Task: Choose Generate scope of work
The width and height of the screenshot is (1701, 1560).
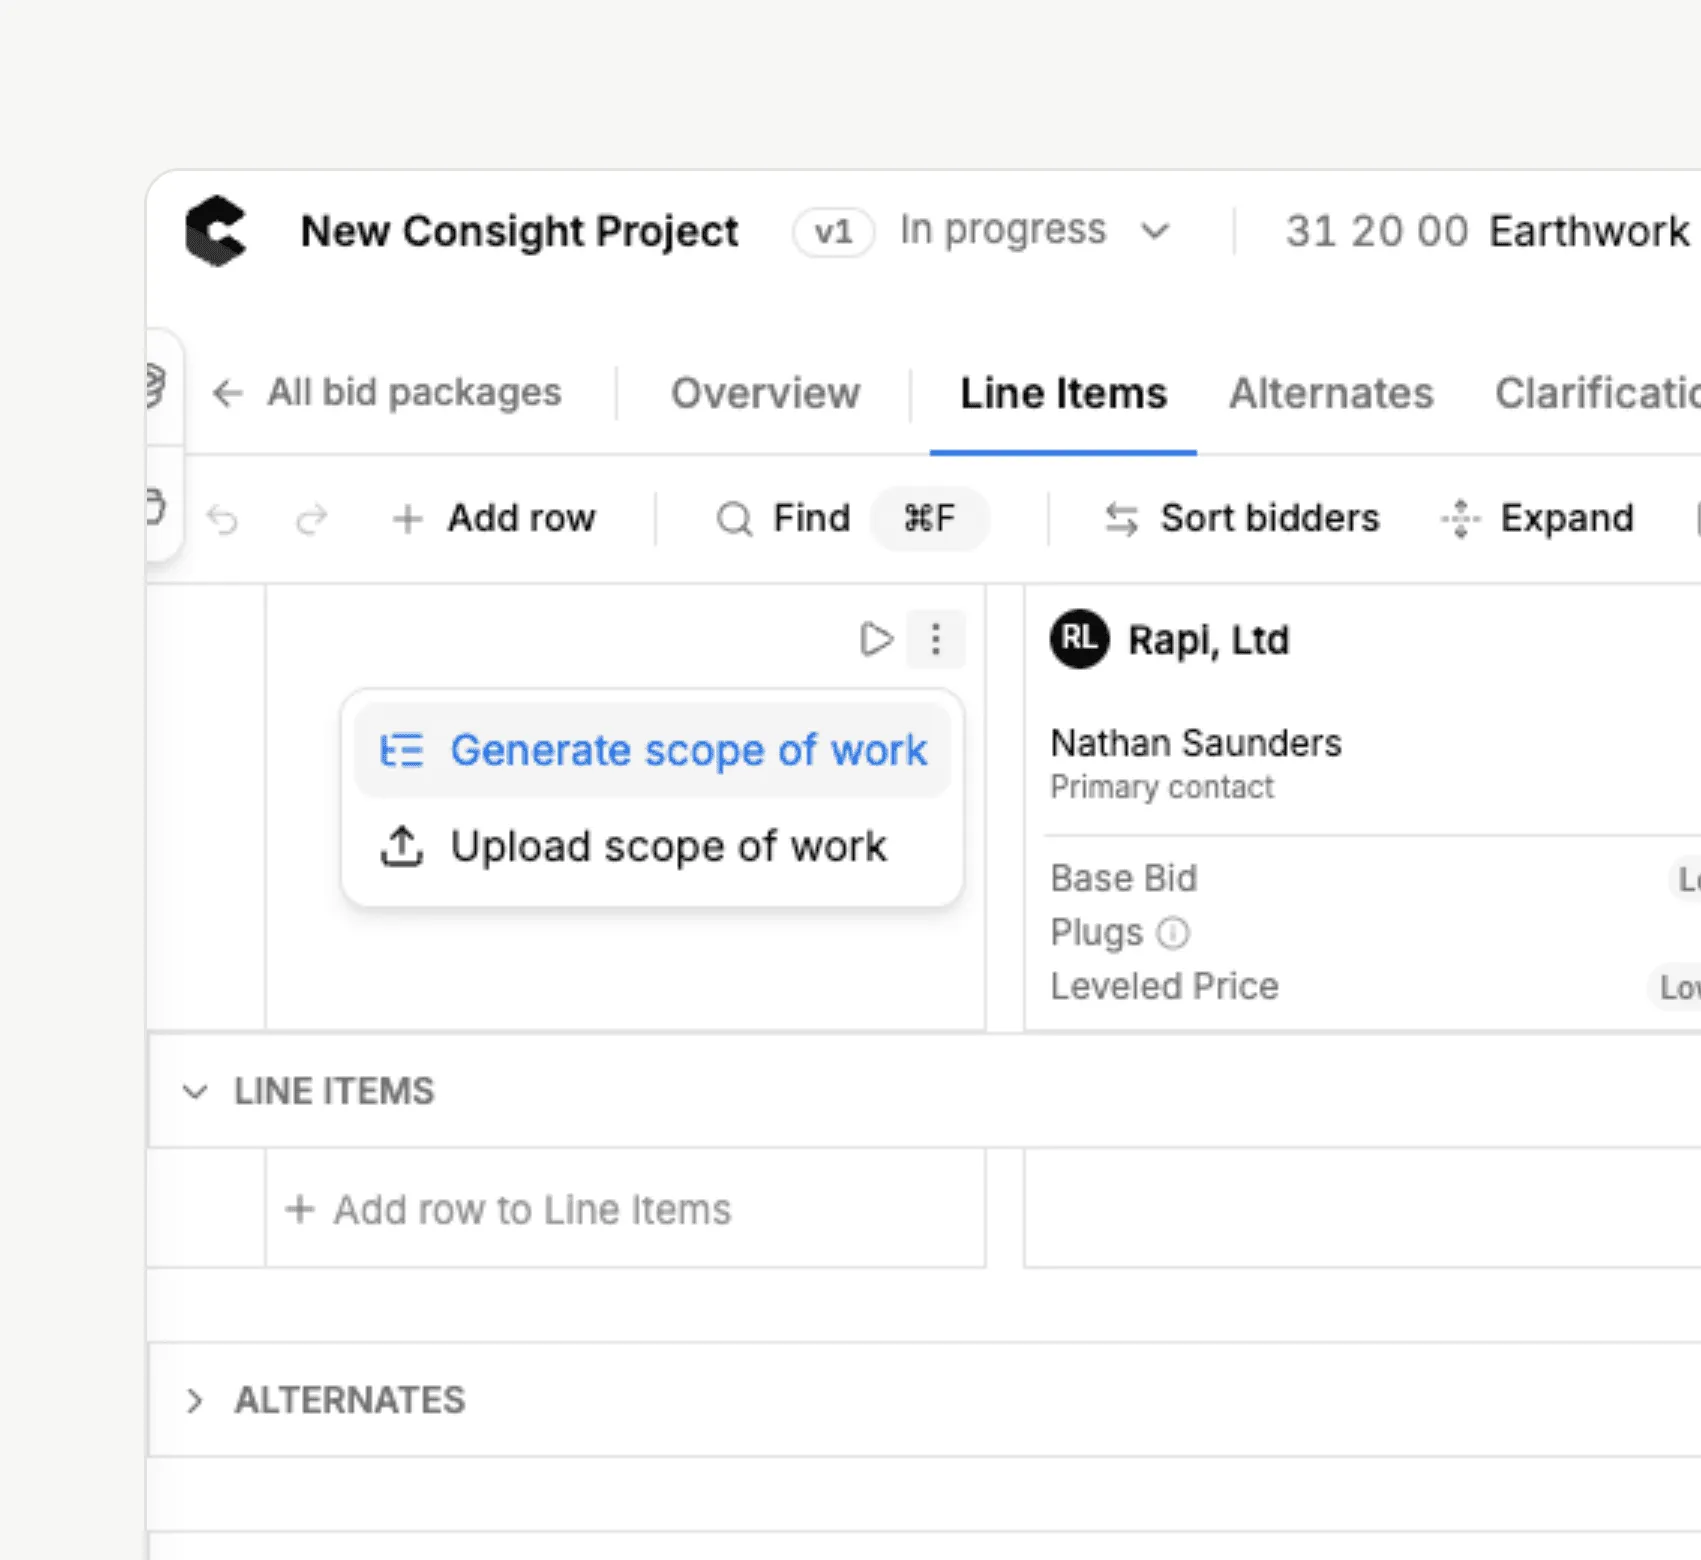Action: 652,750
